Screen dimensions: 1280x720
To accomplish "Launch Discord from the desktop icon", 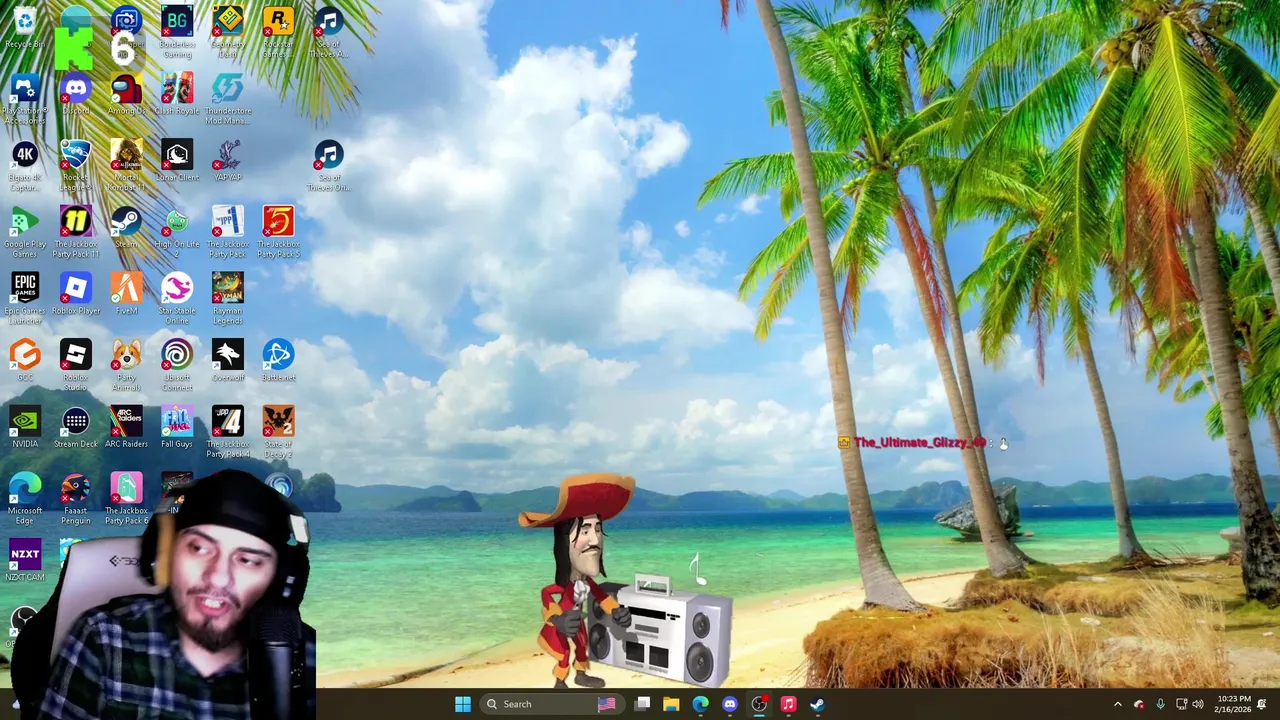I will (x=75, y=95).
